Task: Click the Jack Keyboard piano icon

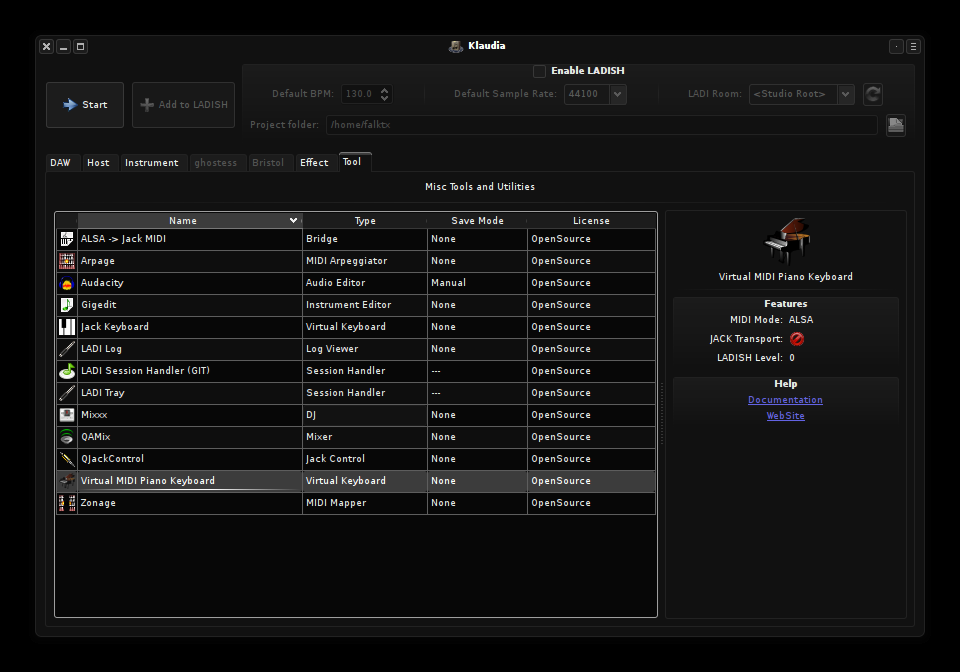Action: point(67,327)
